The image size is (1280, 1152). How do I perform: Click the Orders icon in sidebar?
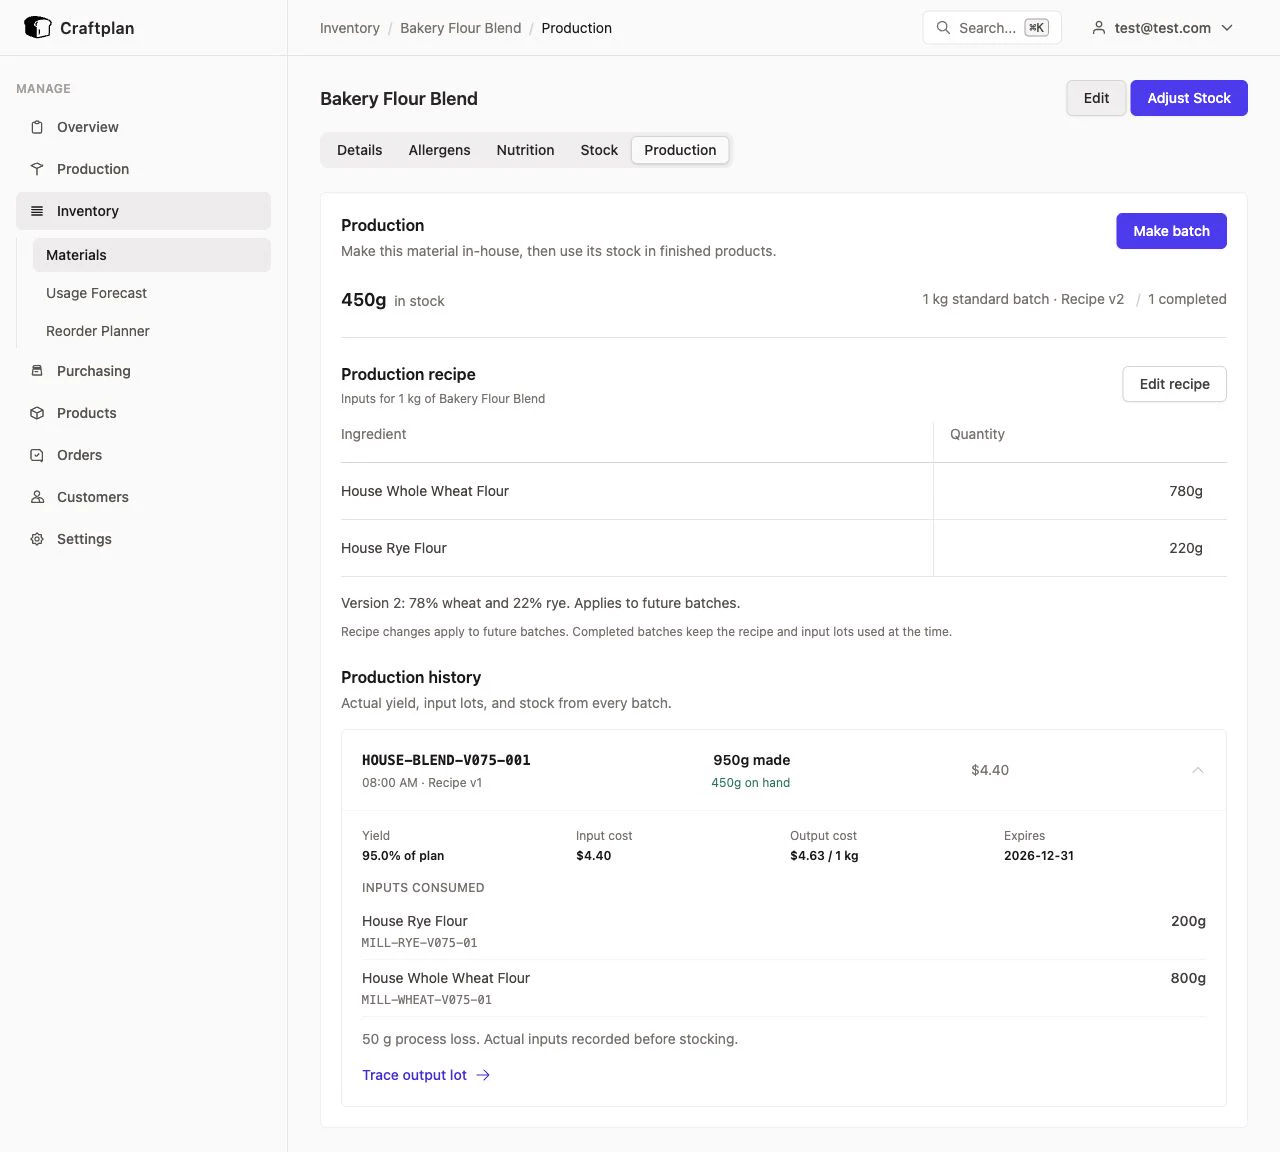pos(37,455)
